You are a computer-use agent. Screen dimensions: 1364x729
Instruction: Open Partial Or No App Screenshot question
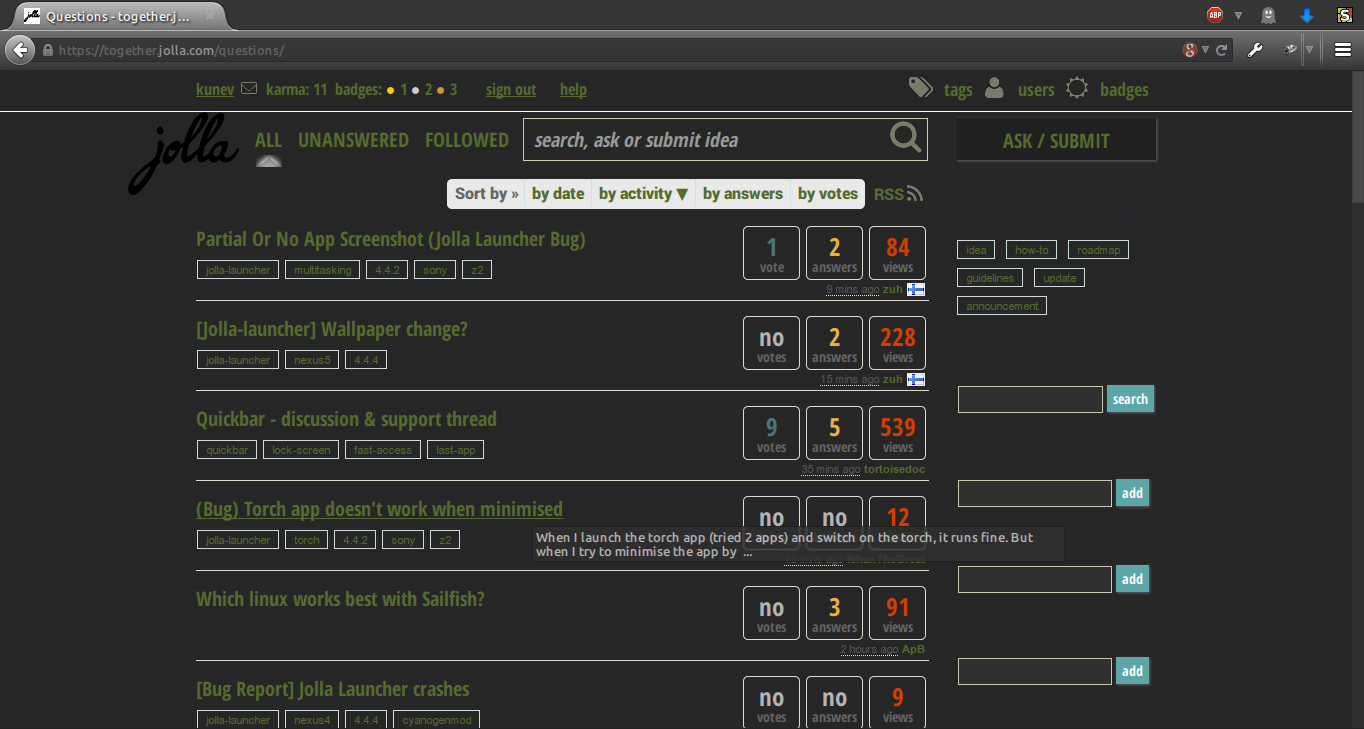[391, 239]
